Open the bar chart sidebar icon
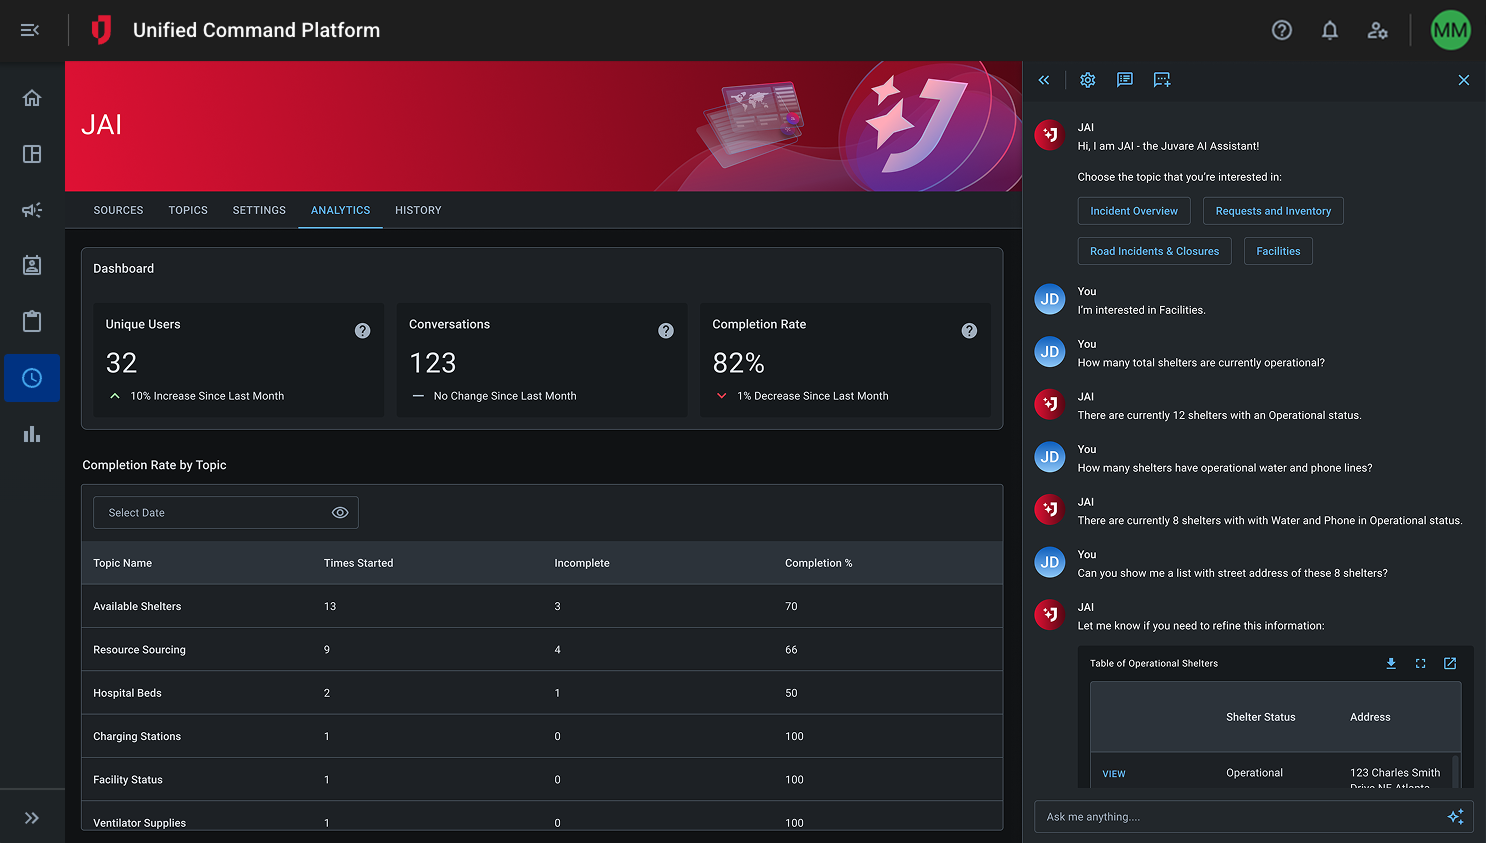This screenshot has width=1486, height=843. point(32,434)
